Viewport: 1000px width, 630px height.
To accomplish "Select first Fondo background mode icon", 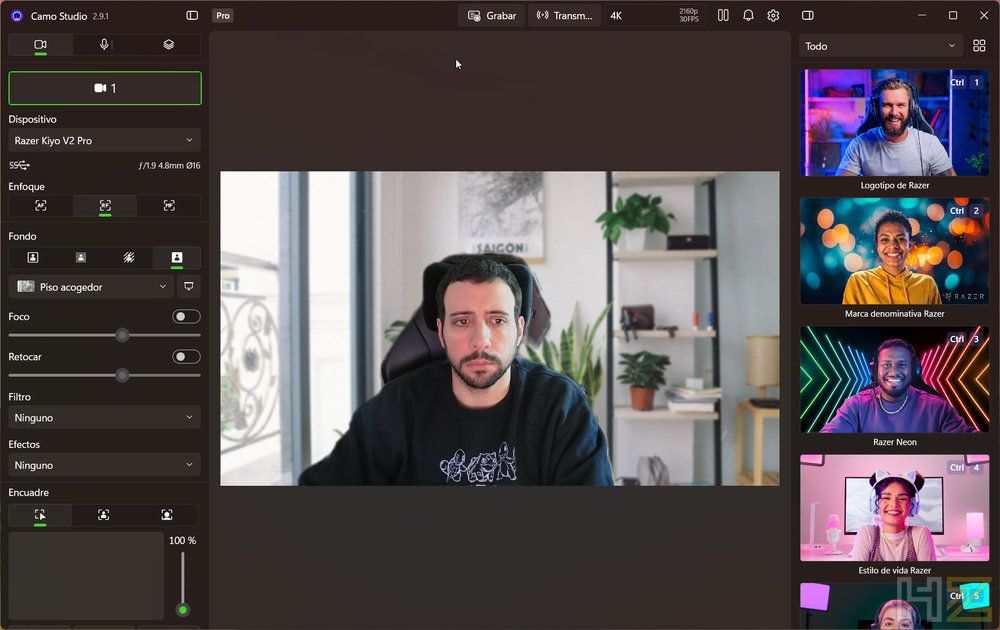I will point(33,258).
